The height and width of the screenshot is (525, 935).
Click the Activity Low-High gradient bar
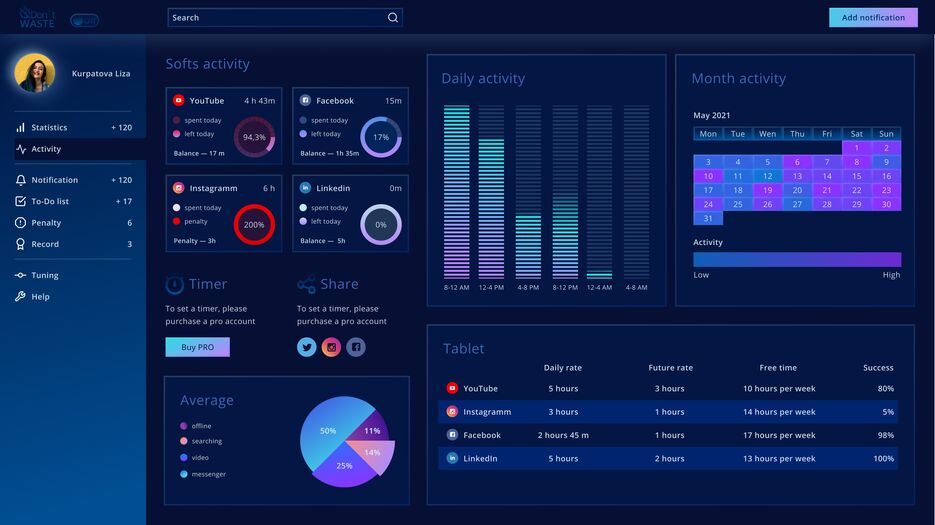click(796, 259)
